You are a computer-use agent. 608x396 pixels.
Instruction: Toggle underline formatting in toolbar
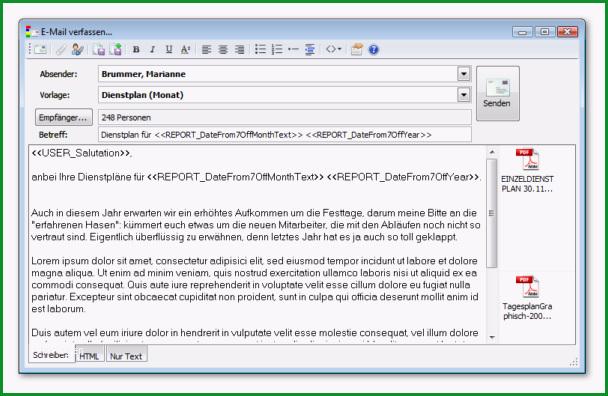pyautogui.click(x=169, y=50)
